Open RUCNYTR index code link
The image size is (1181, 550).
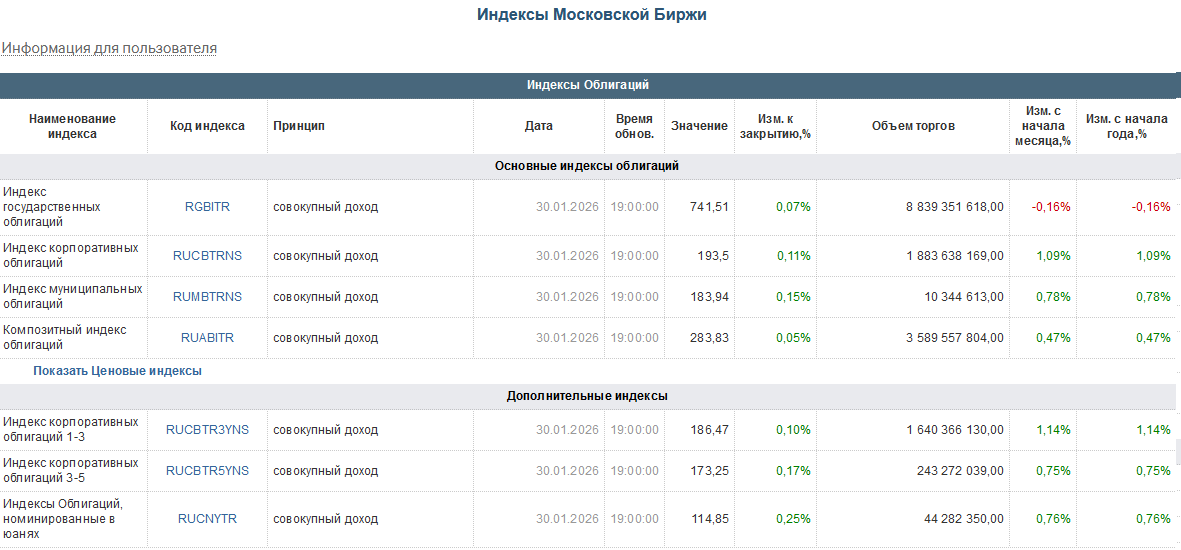(x=207, y=518)
